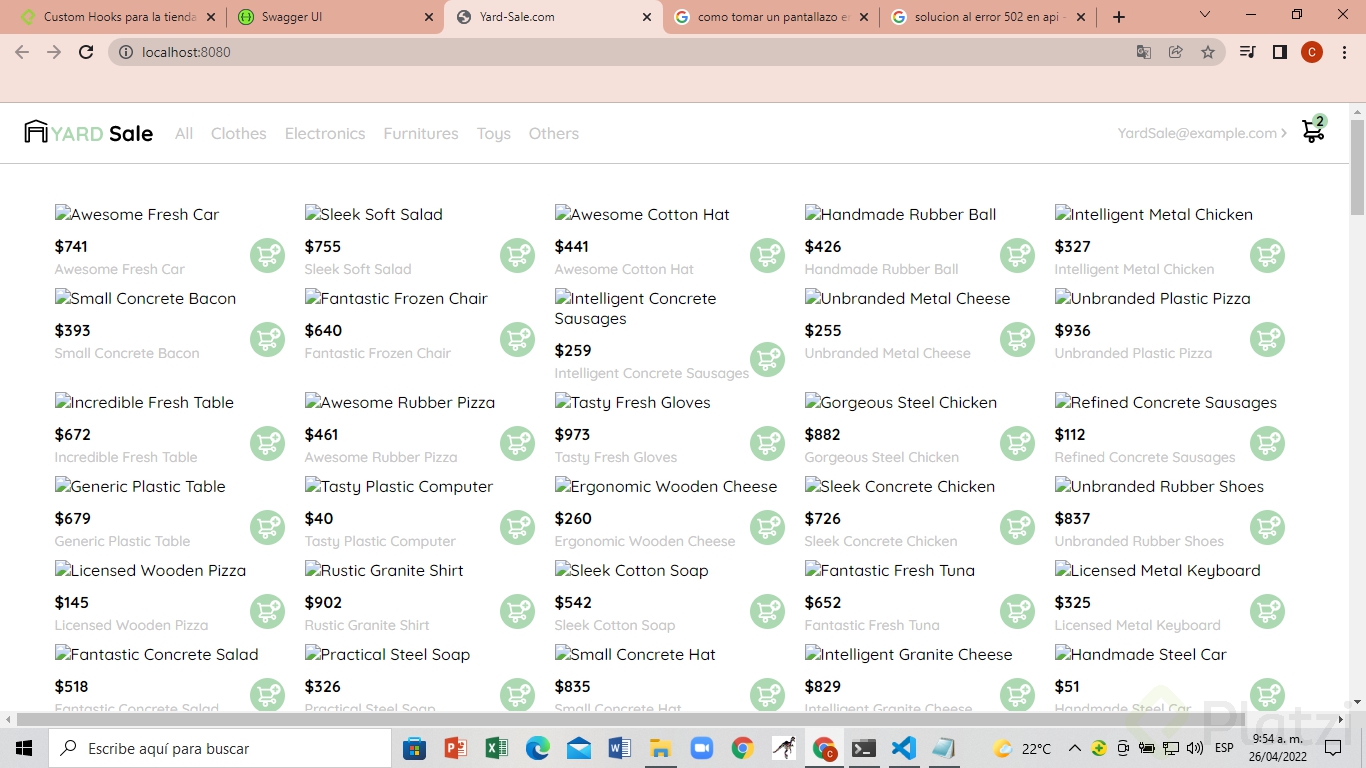
Task: Add Gorgeous Steel Chicken to cart
Action: click(x=1017, y=444)
